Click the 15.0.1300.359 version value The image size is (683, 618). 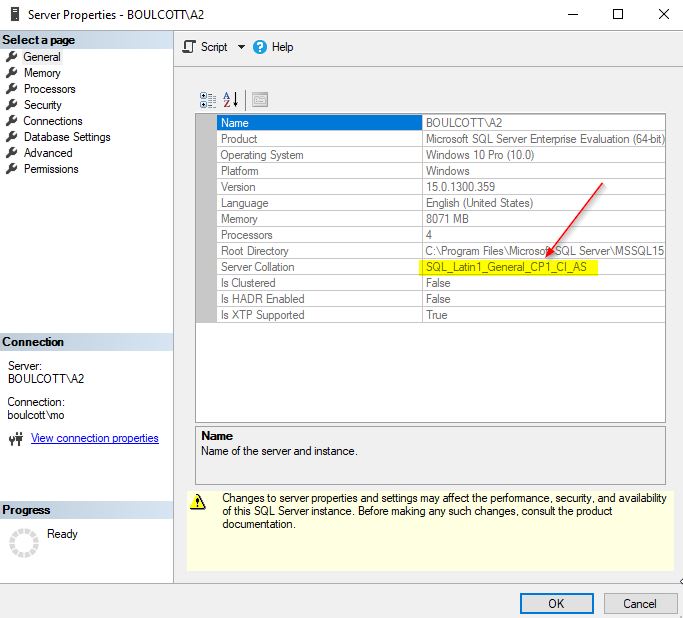[x=460, y=187]
